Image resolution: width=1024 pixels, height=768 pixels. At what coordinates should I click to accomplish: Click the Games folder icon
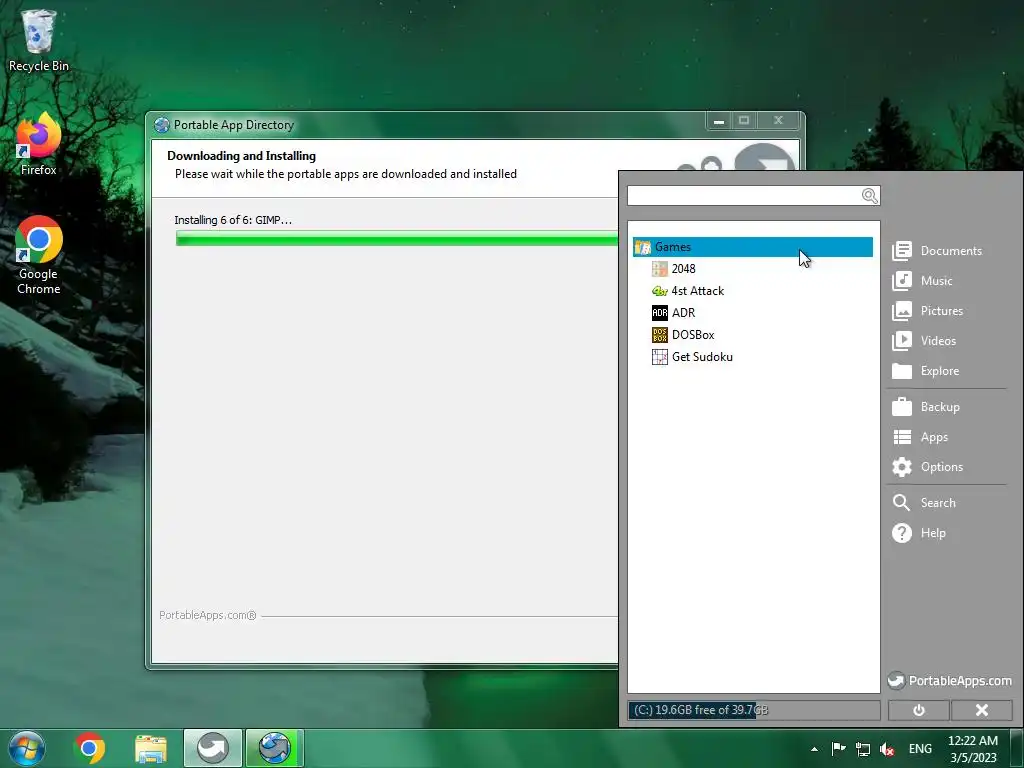tap(643, 247)
